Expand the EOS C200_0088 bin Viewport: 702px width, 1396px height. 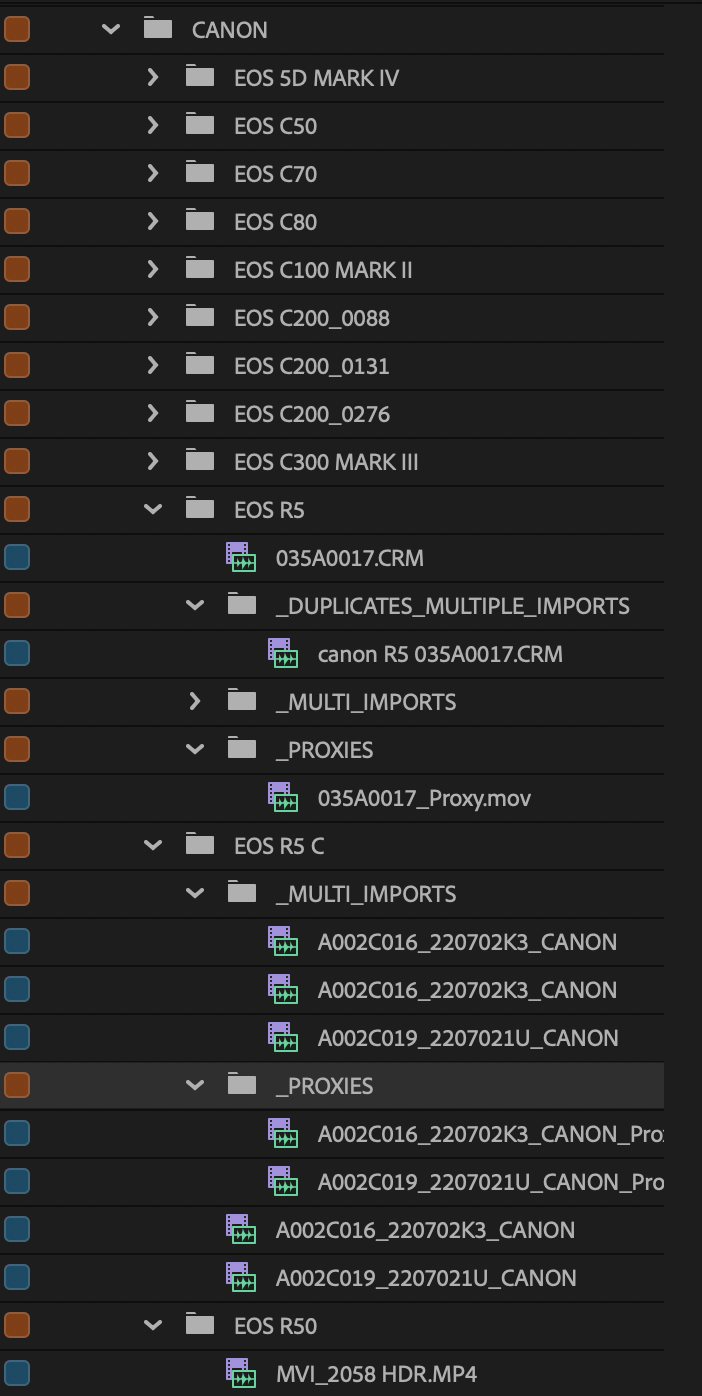pyautogui.click(x=152, y=317)
